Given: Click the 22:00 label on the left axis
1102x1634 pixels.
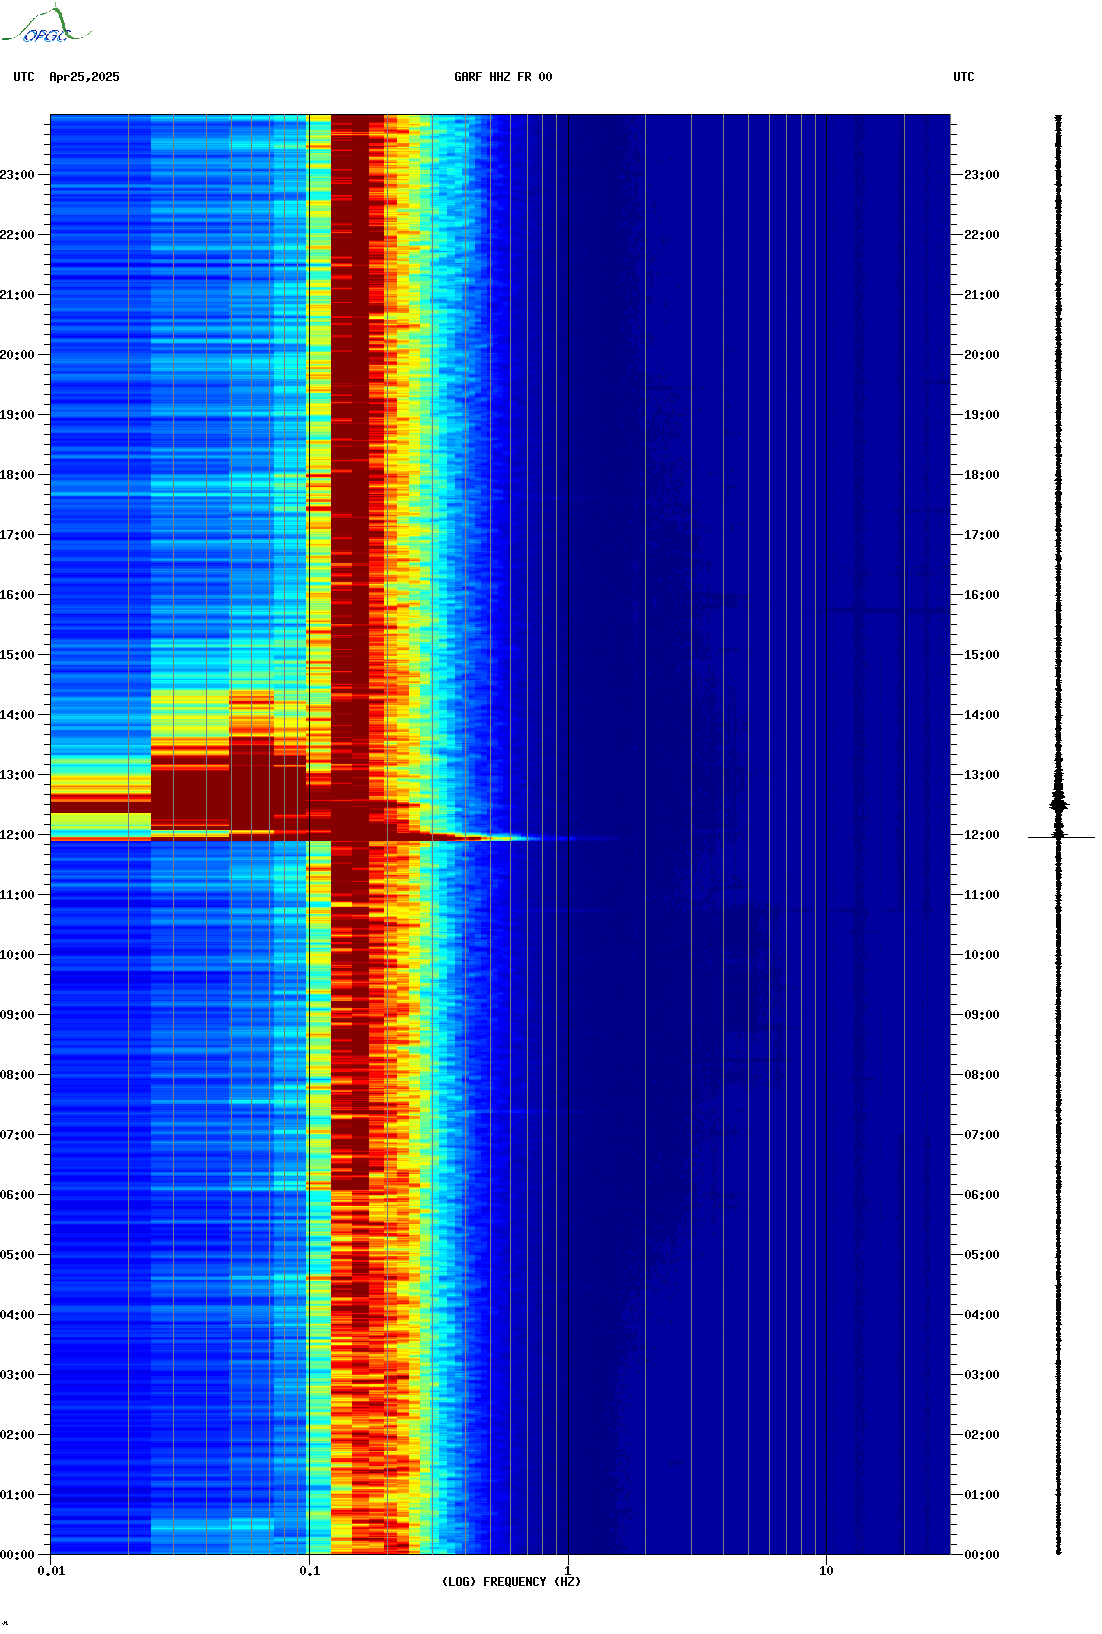Looking at the screenshot, I should point(17,235).
